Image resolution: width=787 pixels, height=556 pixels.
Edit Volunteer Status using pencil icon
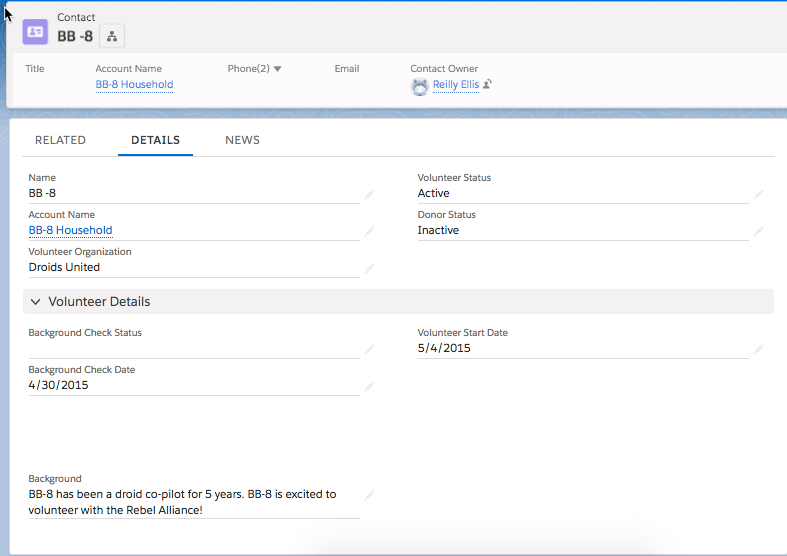(758, 194)
